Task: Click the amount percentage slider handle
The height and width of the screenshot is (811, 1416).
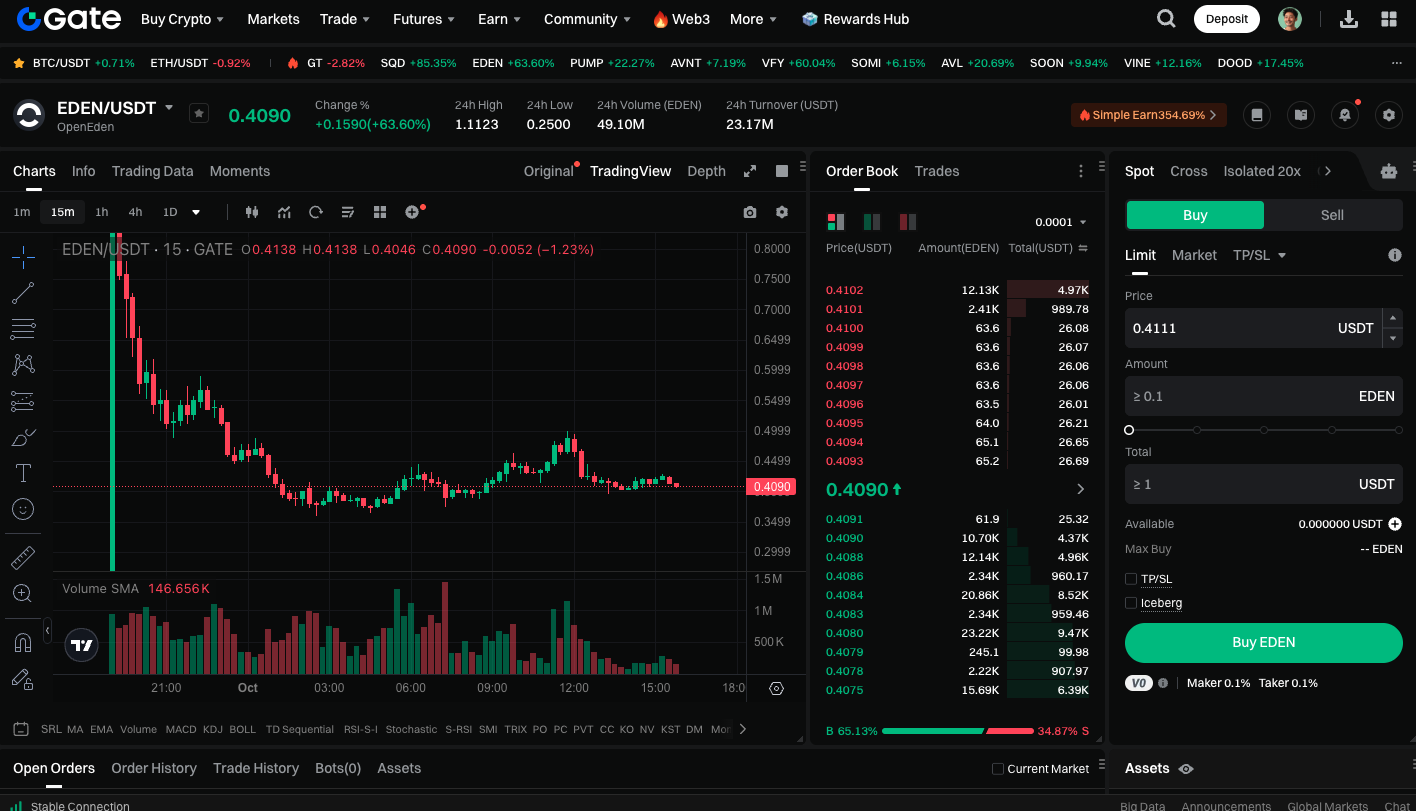Action: tap(1129, 430)
